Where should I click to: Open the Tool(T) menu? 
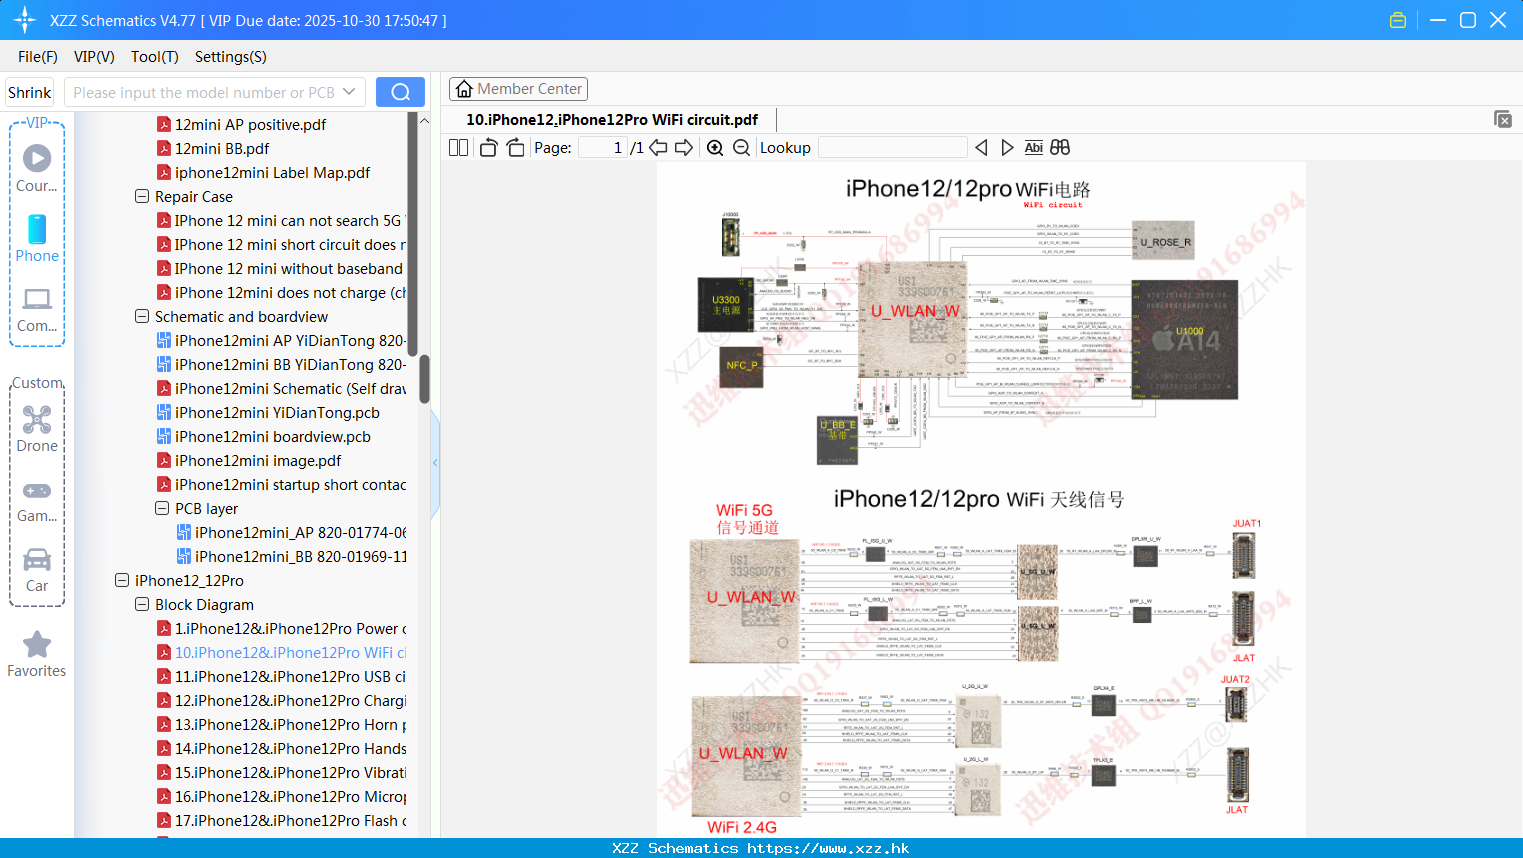tap(155, 57)
